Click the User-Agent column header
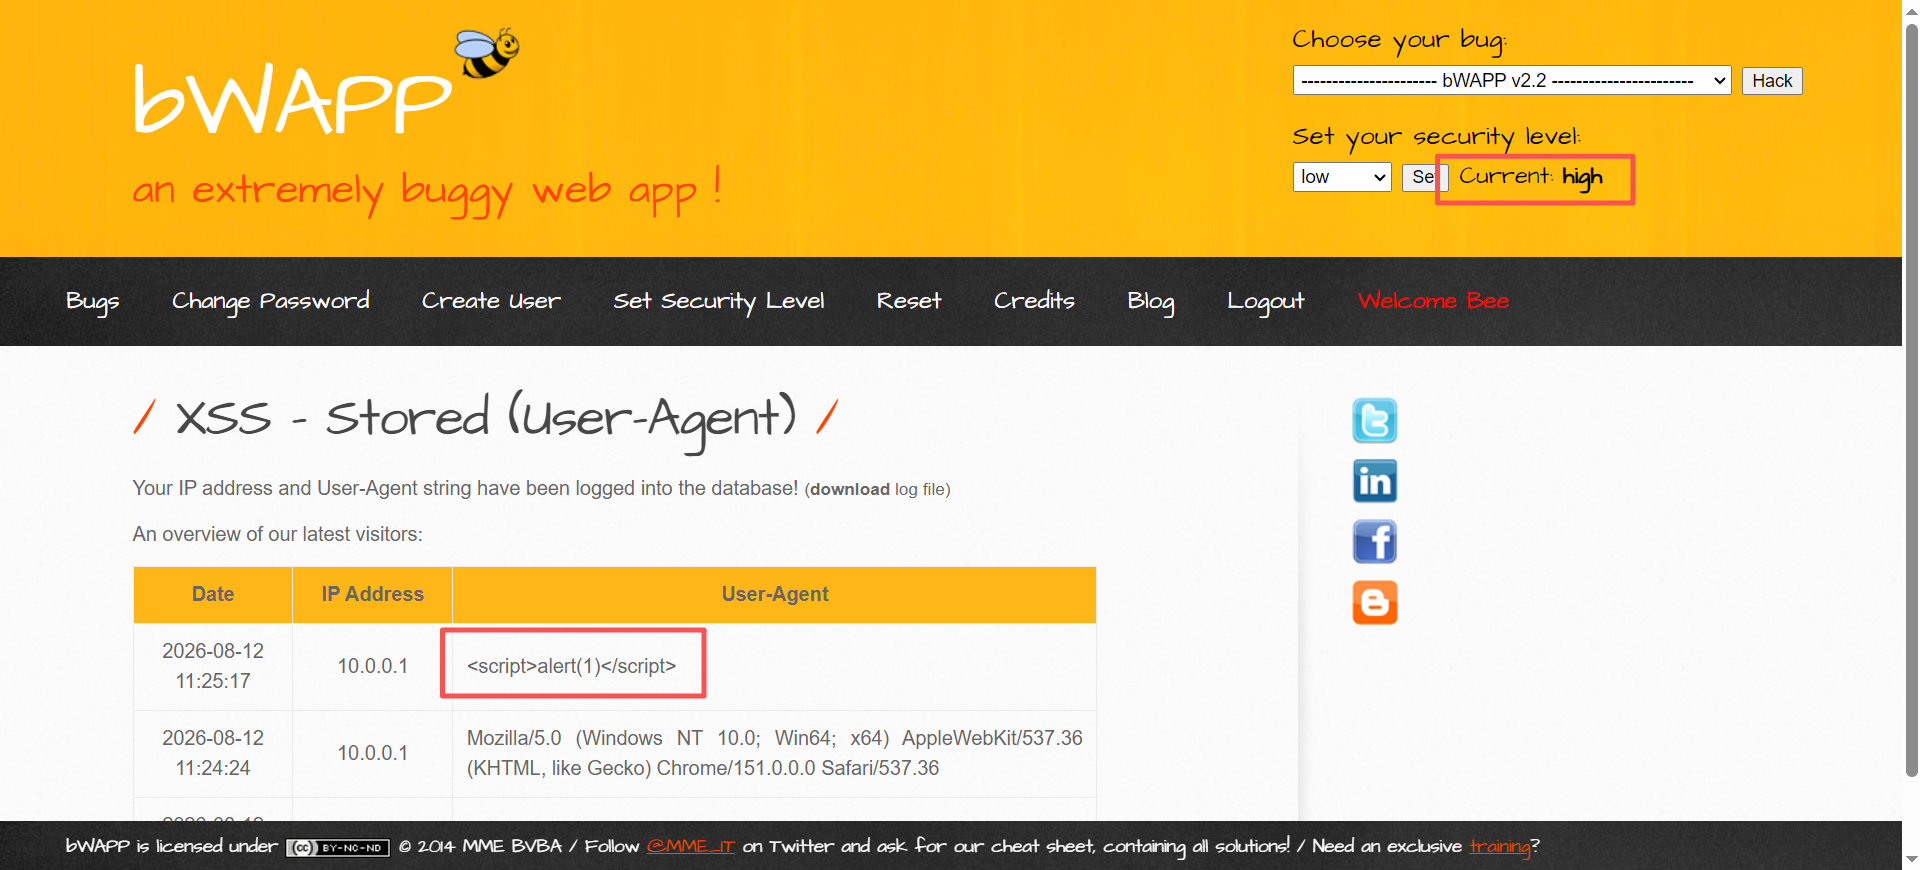1920x870 pixels. [775, 594]
